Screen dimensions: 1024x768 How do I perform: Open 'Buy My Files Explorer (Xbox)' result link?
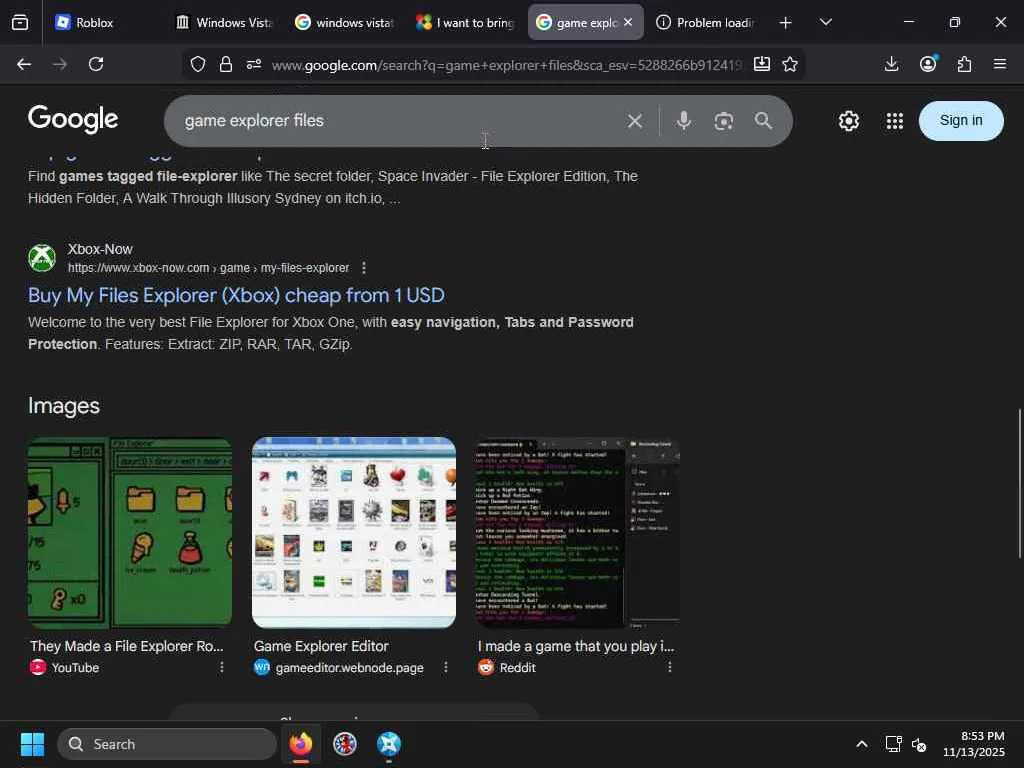236,295
